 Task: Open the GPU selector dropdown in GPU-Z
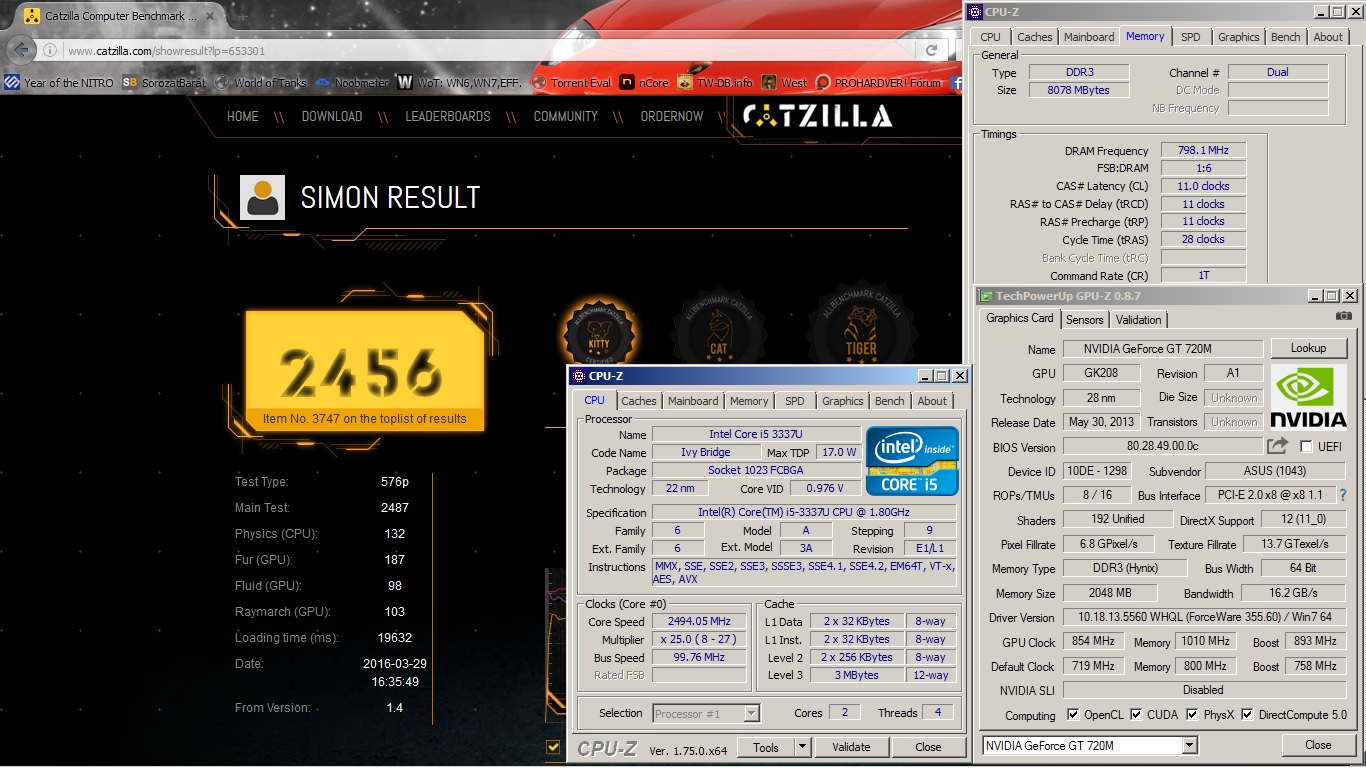(x=1189, y=745)
